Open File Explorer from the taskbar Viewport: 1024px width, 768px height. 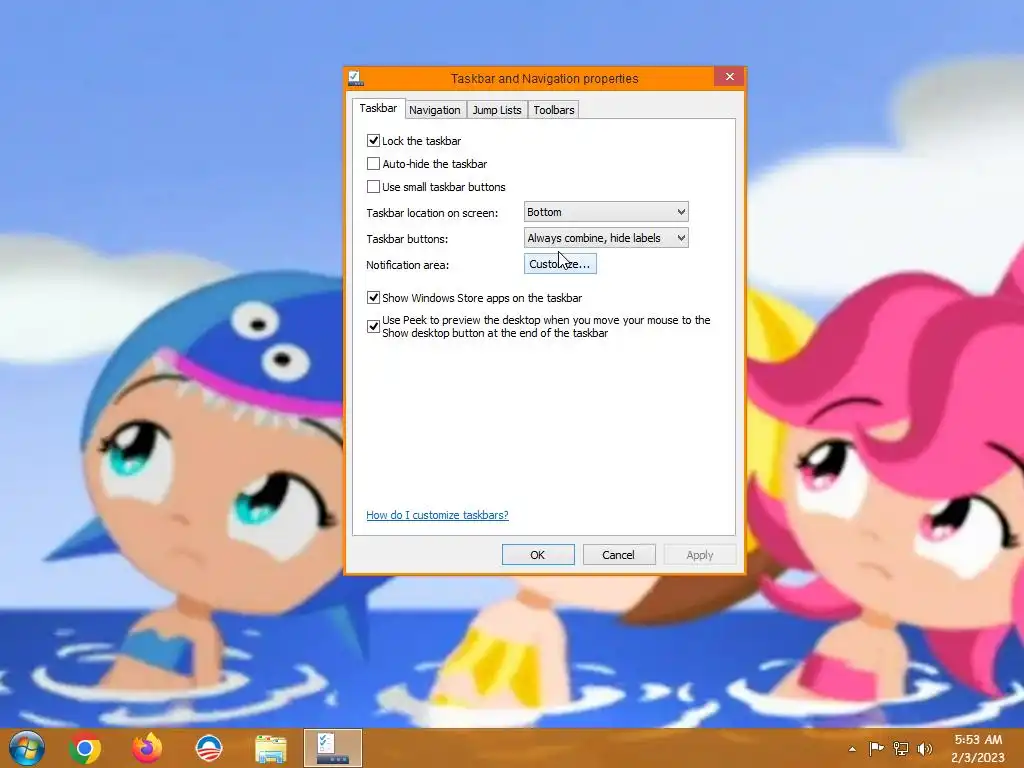pos(270,749)
